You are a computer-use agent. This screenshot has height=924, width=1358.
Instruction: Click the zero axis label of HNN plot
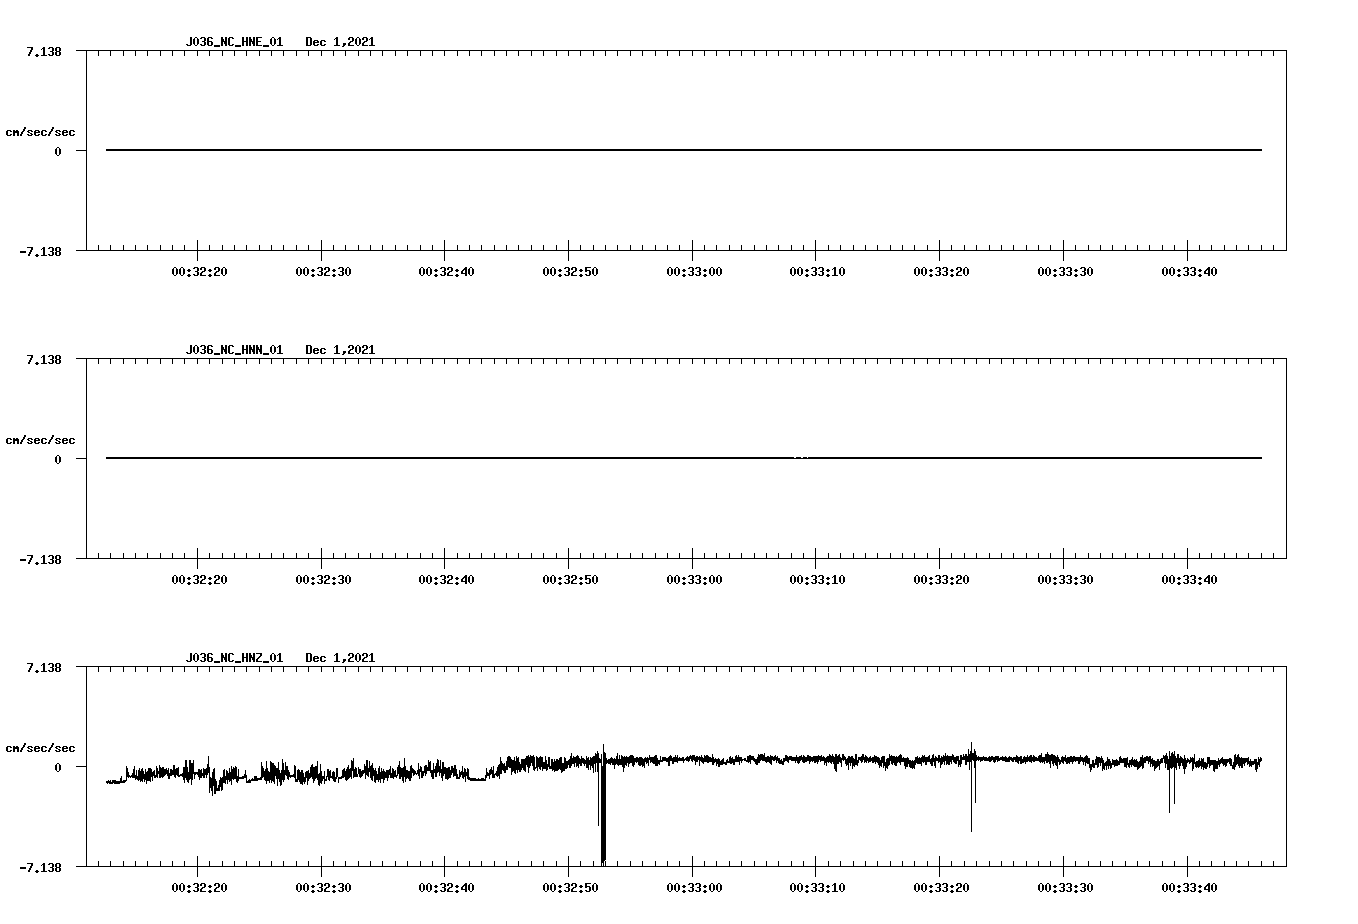click(x=58, y=459)
